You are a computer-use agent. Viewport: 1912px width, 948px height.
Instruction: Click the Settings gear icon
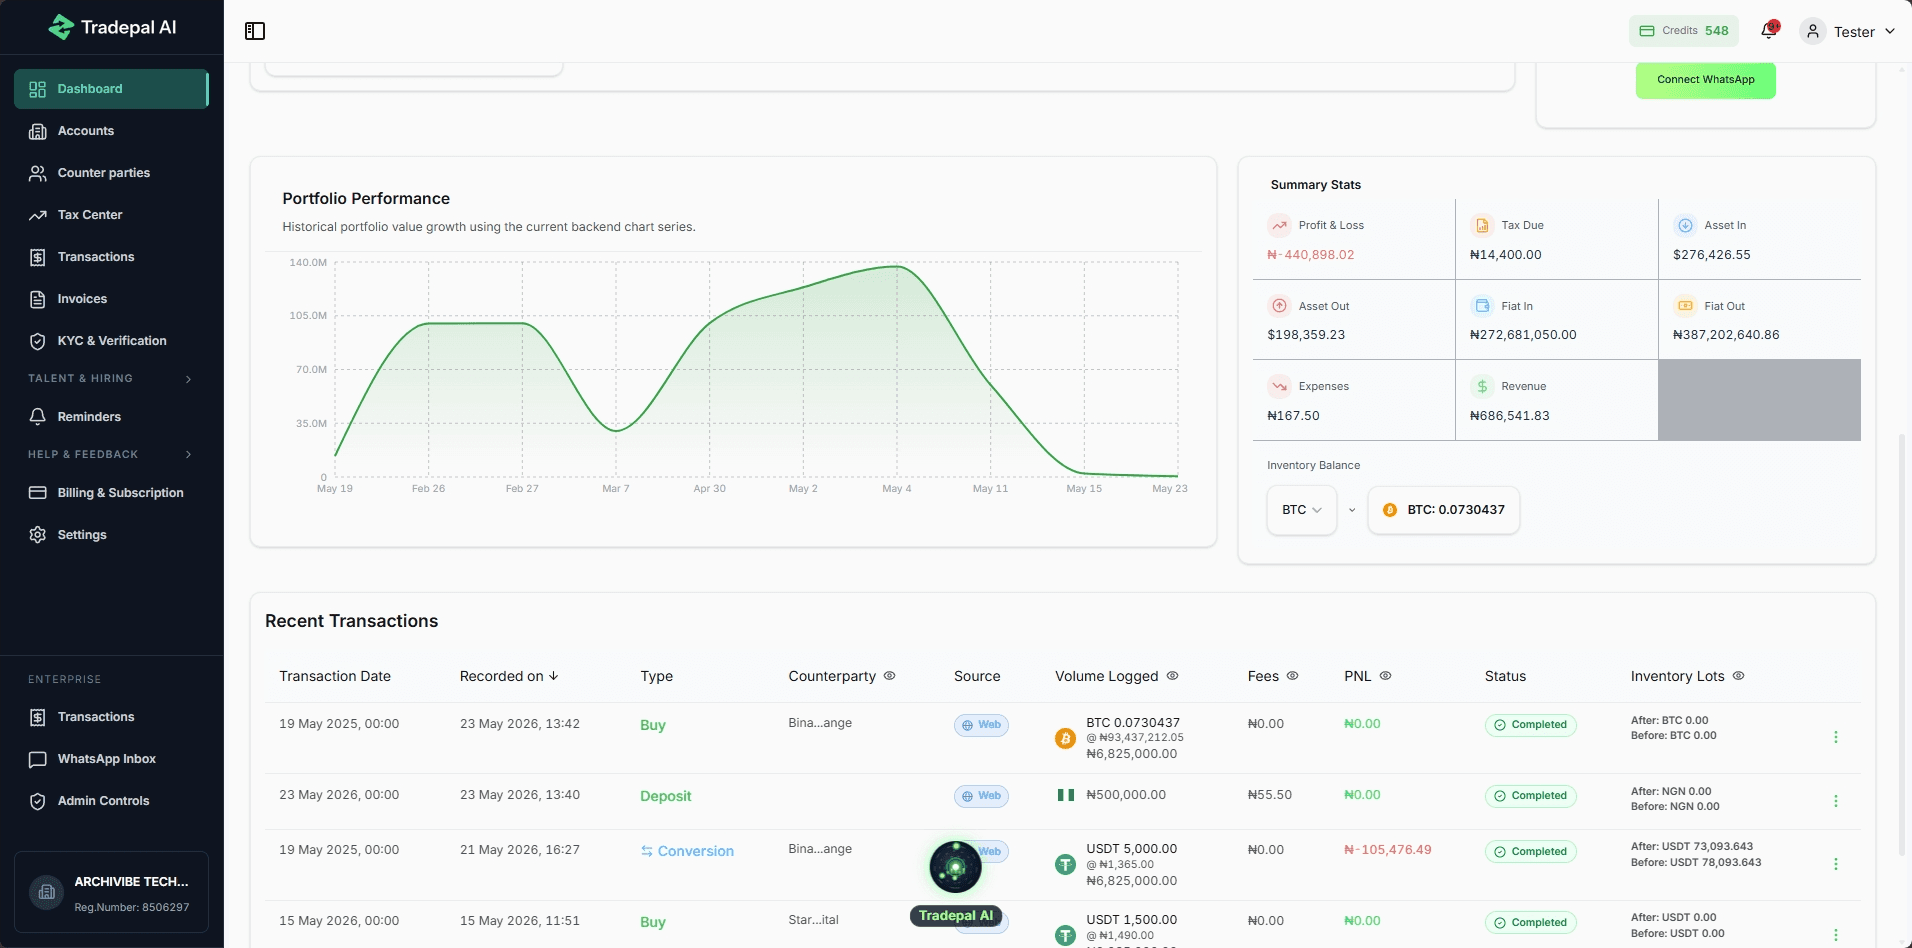point(38,535)
